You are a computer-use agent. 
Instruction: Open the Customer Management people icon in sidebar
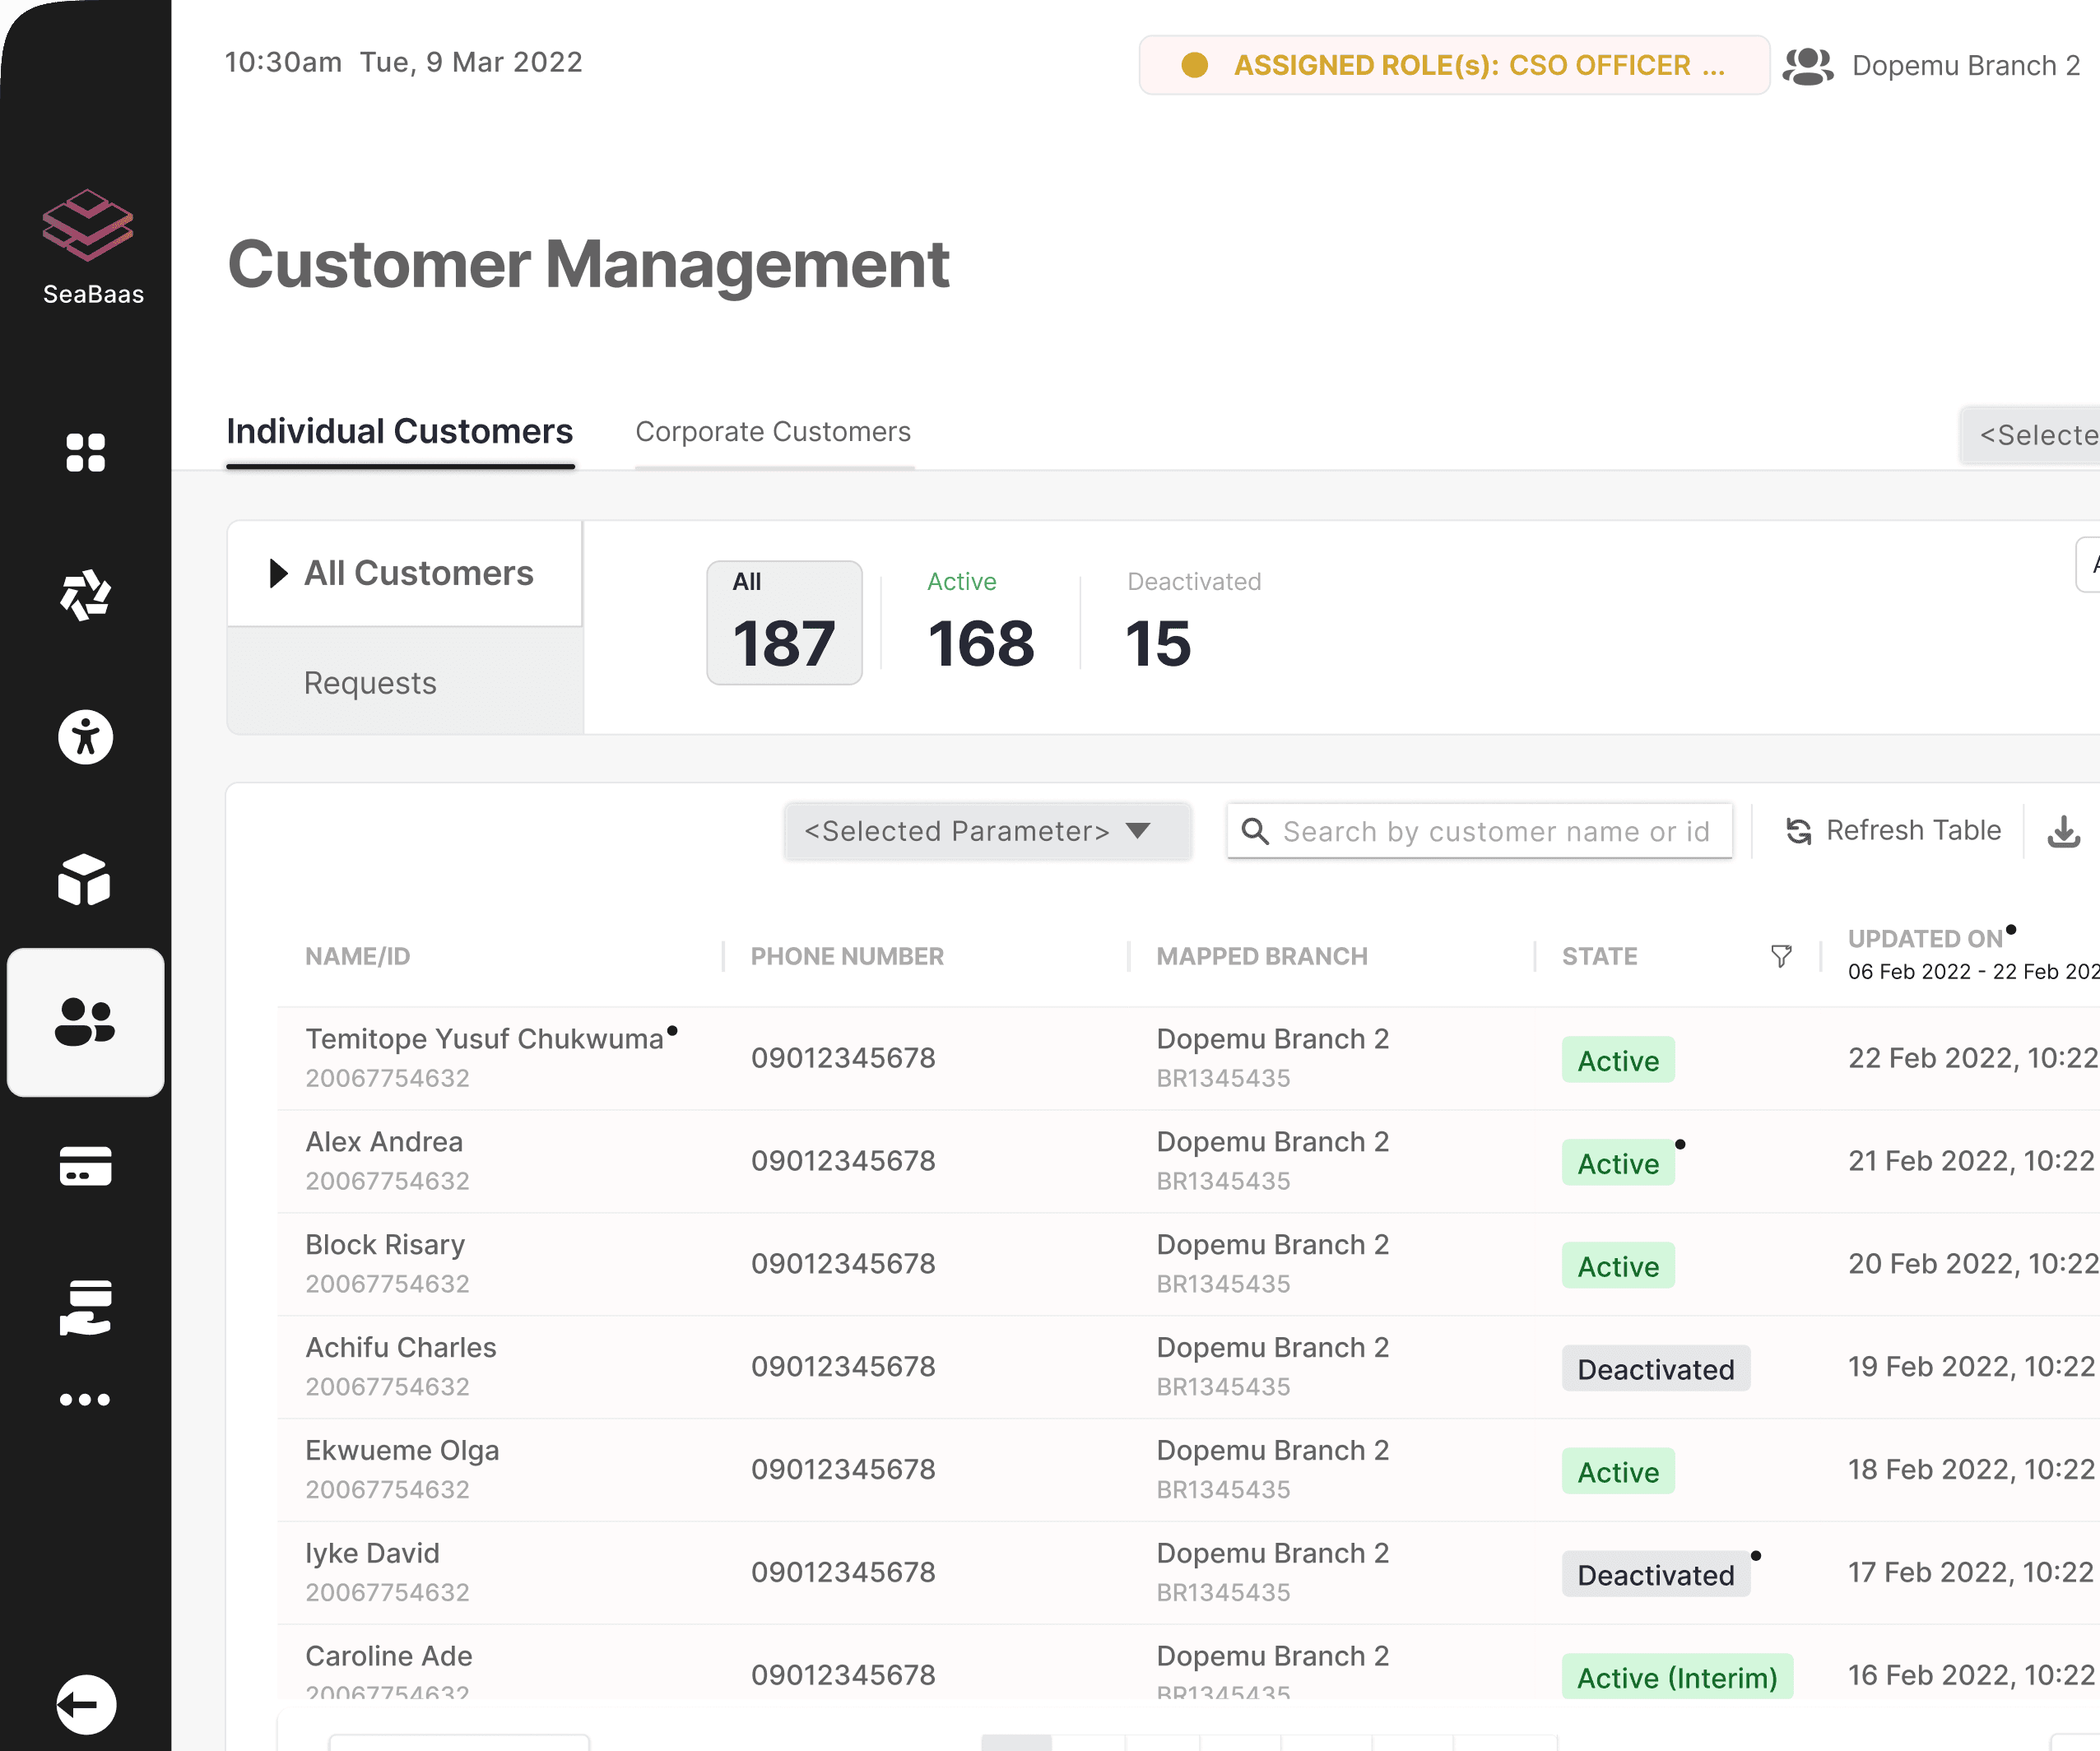(85, 1022)
